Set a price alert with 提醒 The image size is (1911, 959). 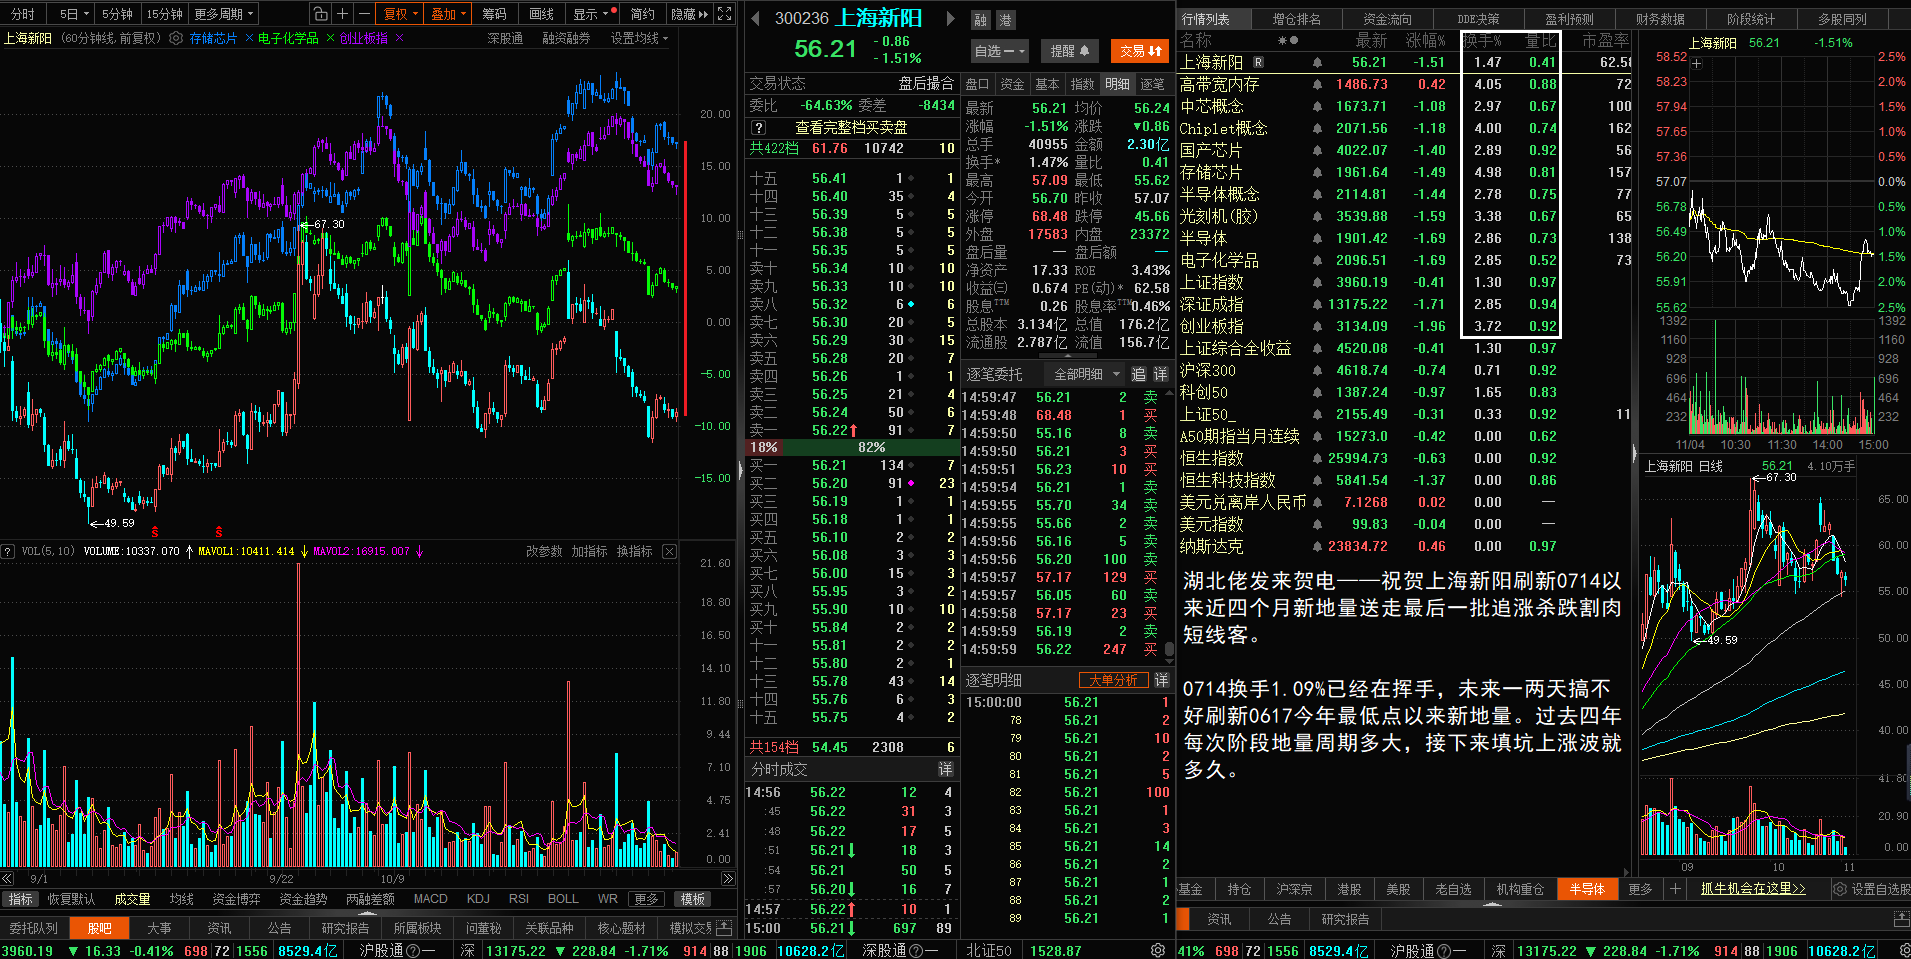1070,51
